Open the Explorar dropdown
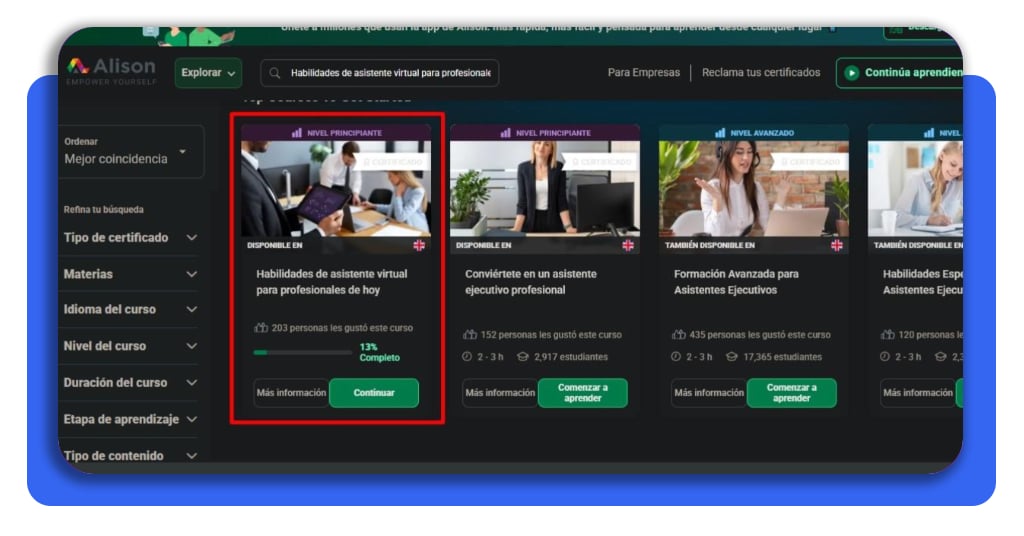1024x536 pixels. (208, 72)
